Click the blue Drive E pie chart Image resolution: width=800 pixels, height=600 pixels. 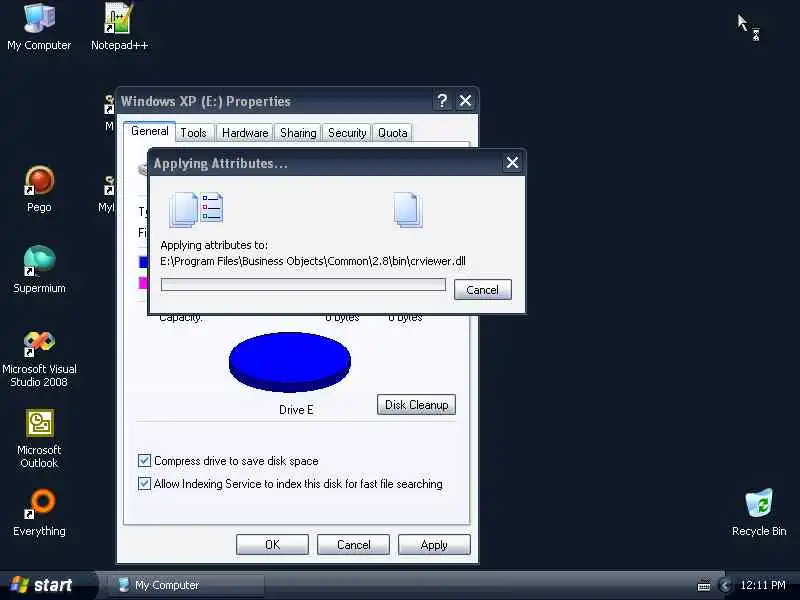tap(290, 362)
